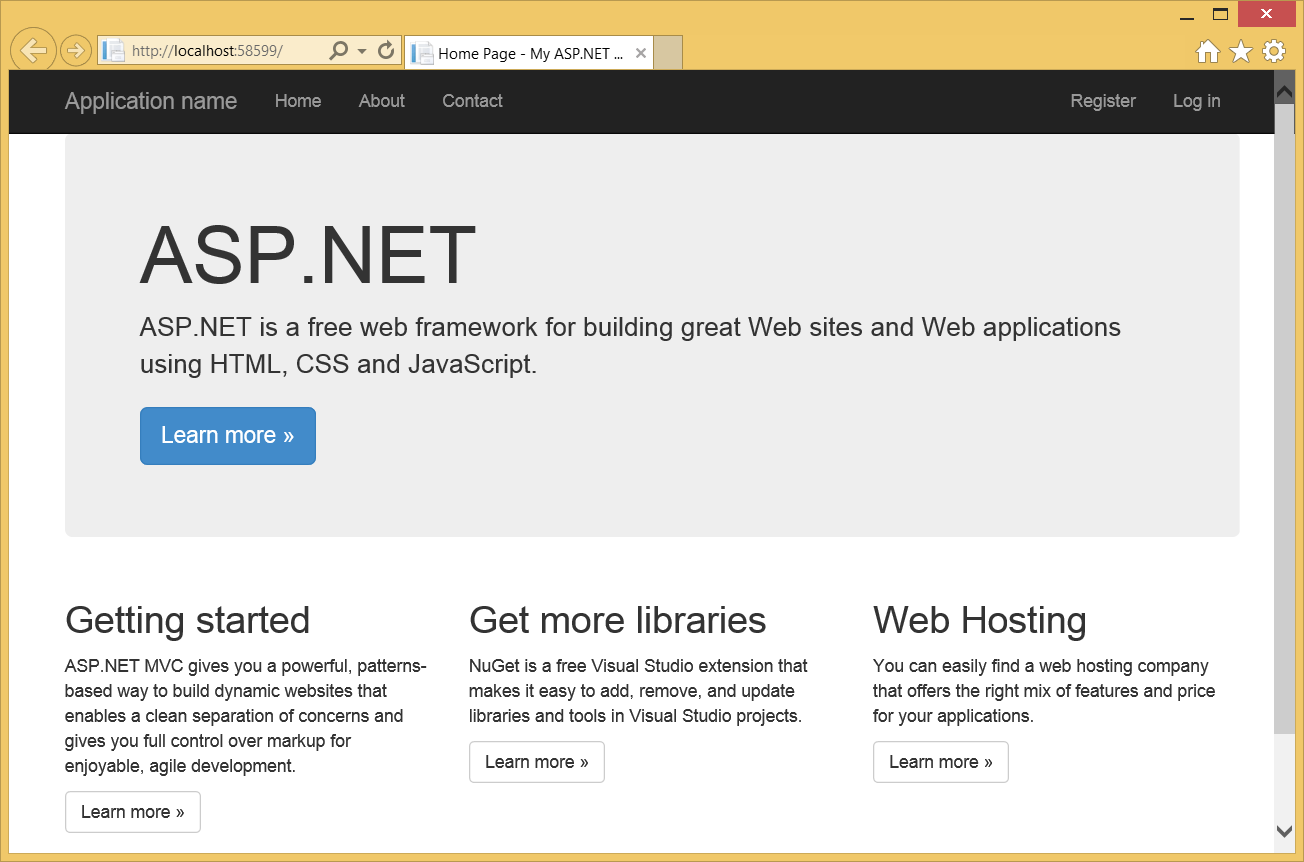
Task: Click Learn more under Web Hosting
Action: point(941,762)
